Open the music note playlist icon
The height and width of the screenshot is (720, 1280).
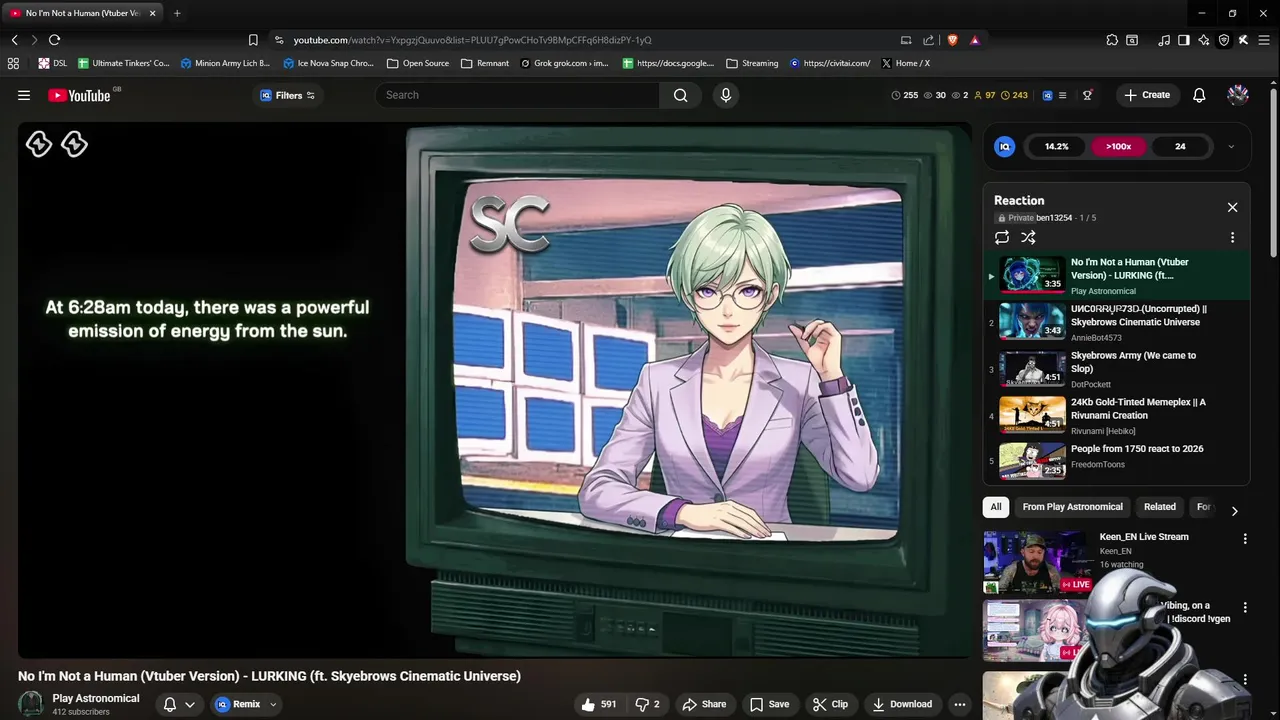1164,40
